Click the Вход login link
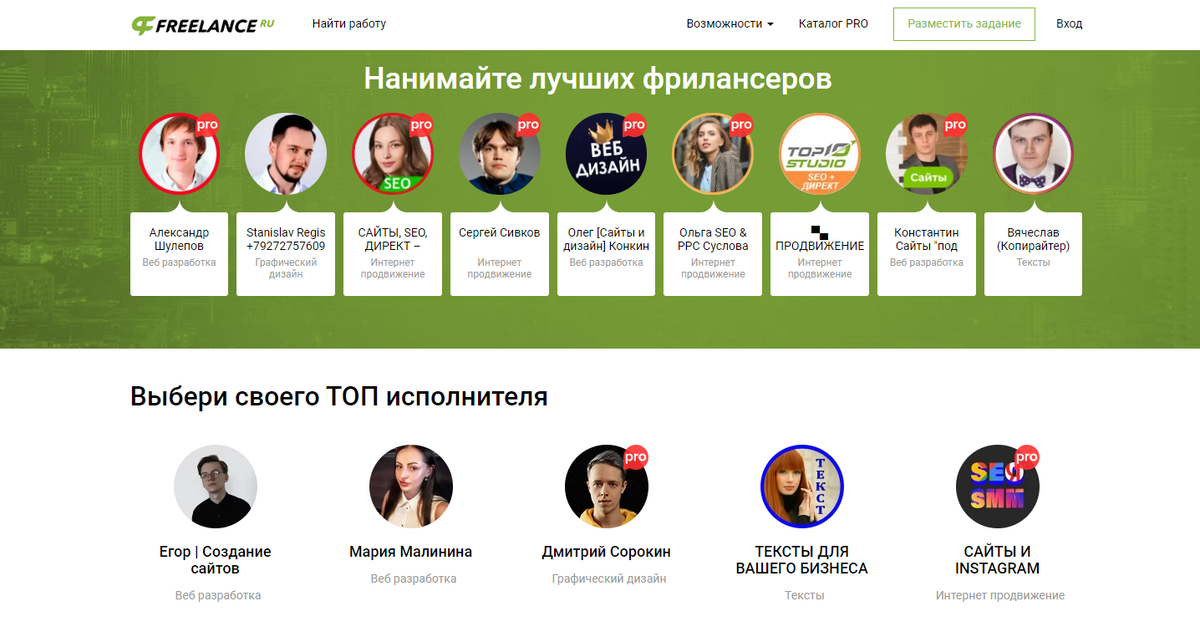 click(1069, 24)
